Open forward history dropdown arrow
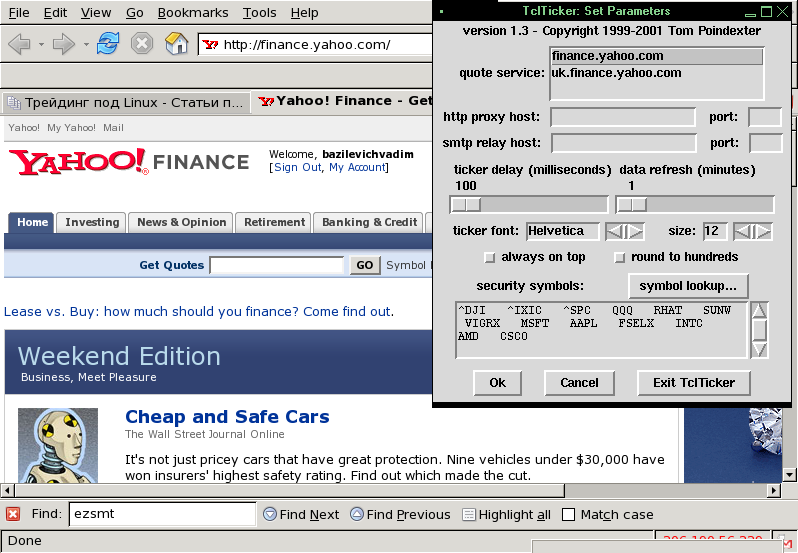The width and height of the screenshot is (798, 553). tap(86, 45)
